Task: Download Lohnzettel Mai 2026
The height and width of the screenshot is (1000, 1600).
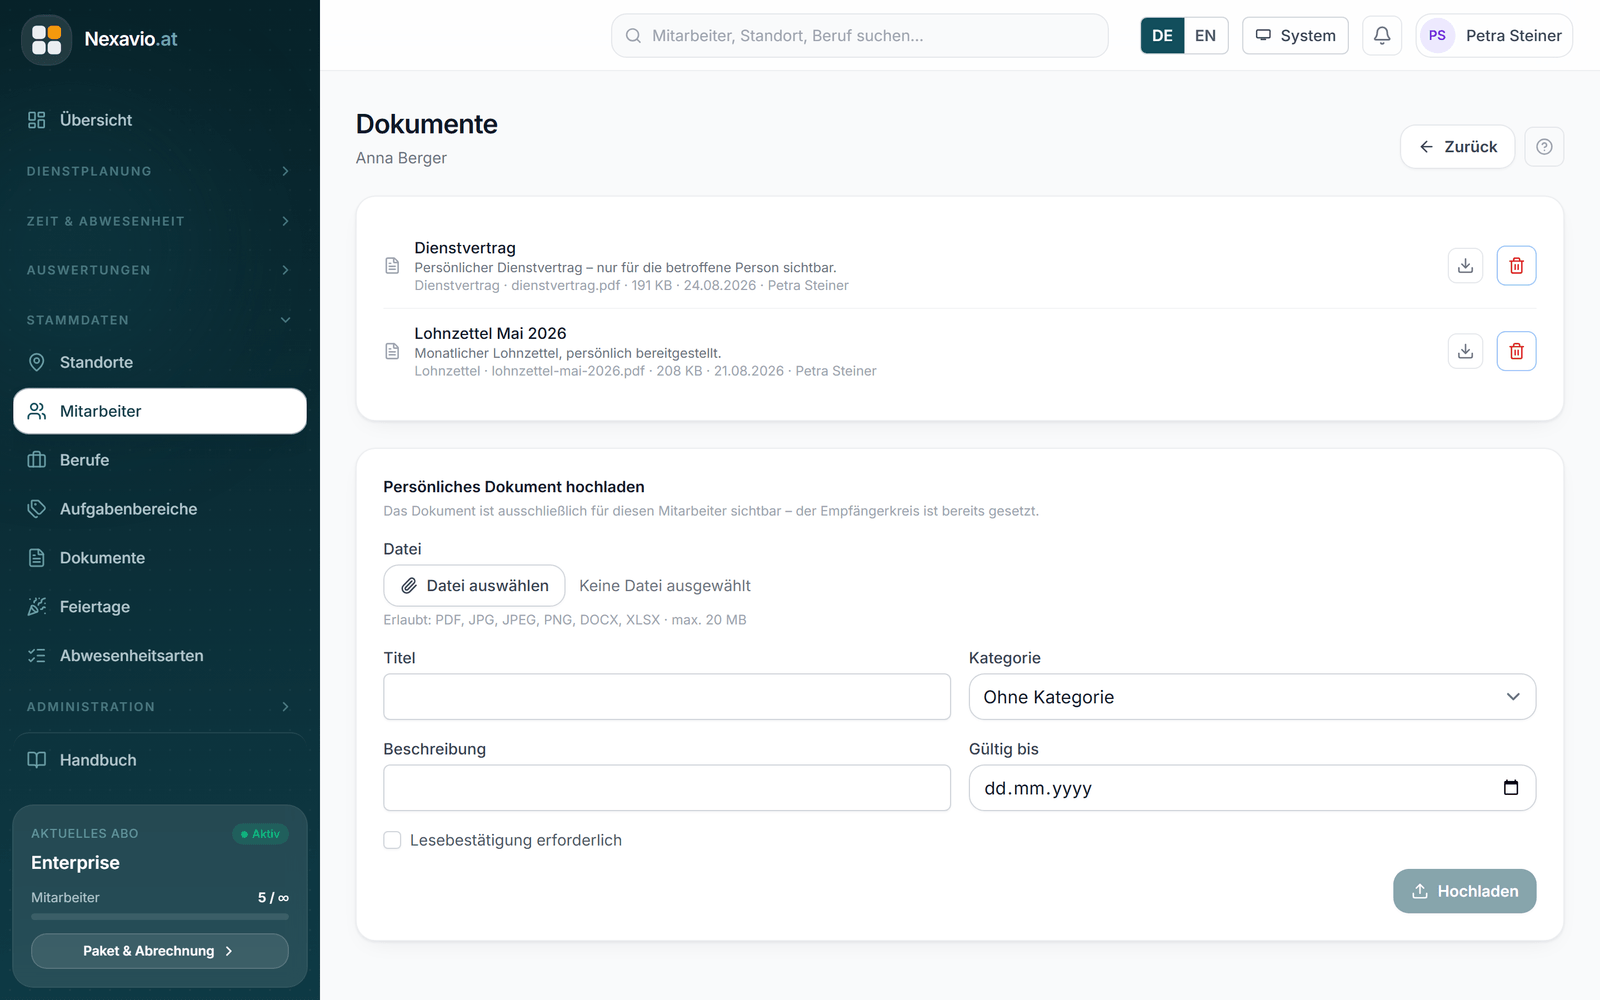Action: click(x=1465, y=351)
